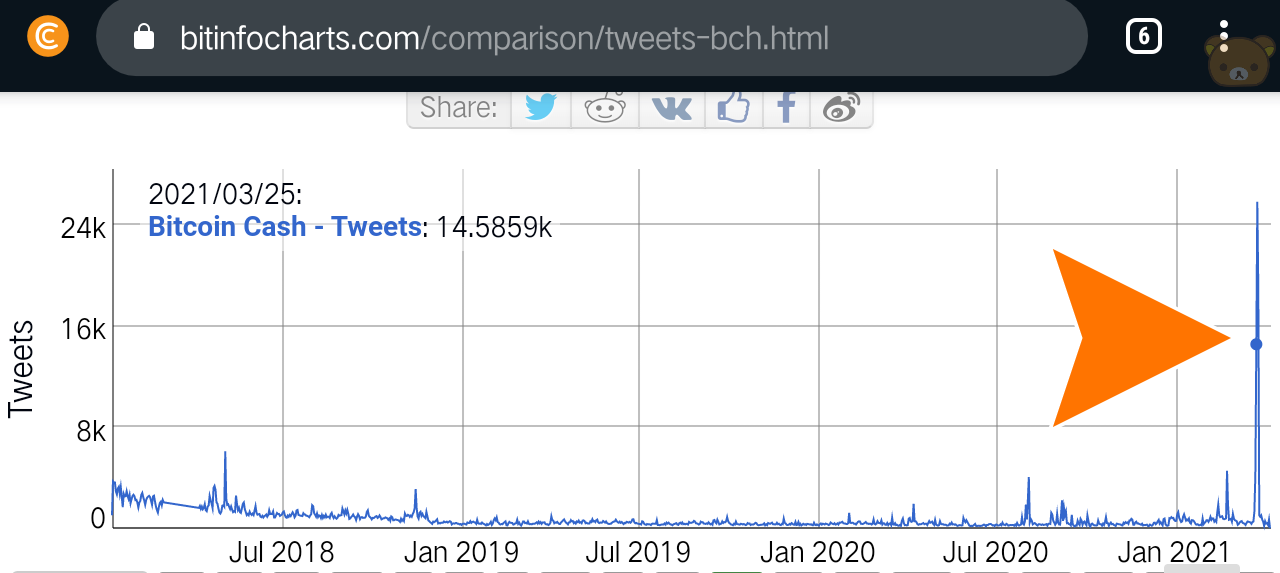The image size is (1280, 573).
Task: Tap the padlock site security icon
Action: (144, 38)
